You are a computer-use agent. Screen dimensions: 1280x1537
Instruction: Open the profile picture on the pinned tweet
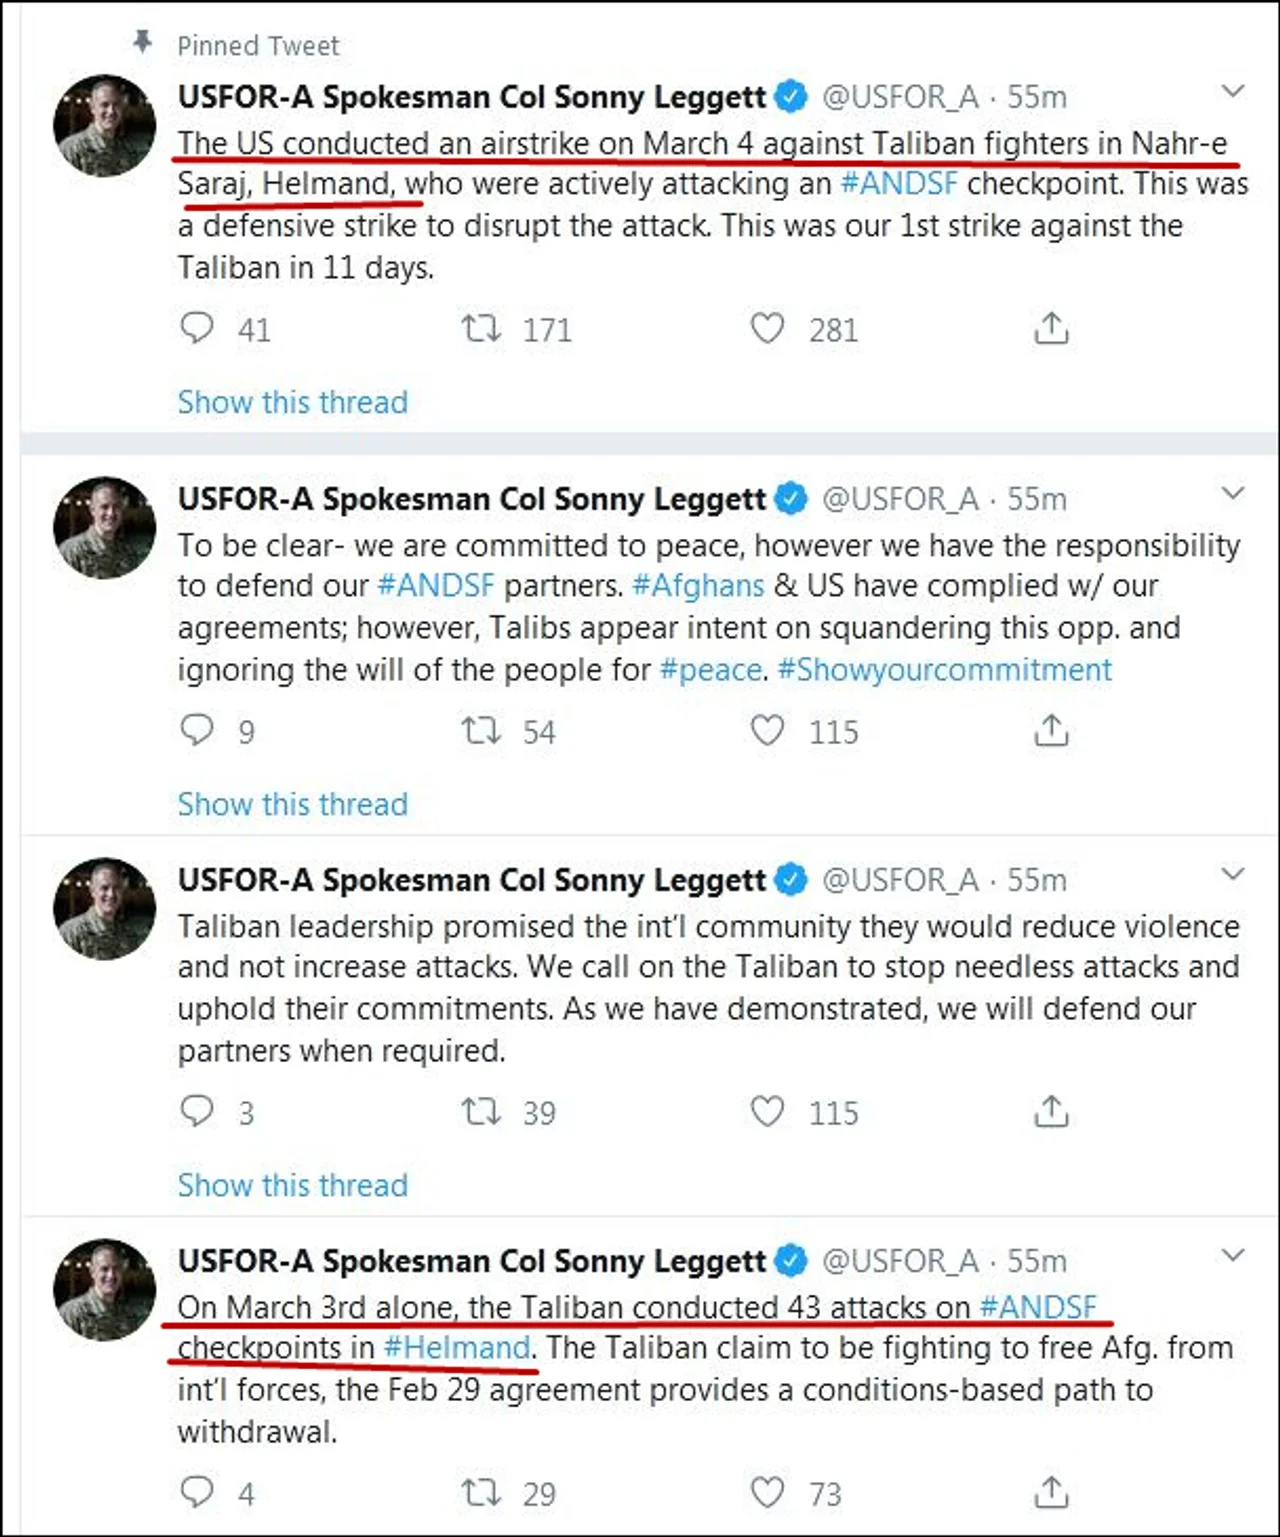click(x=104, y=126)
